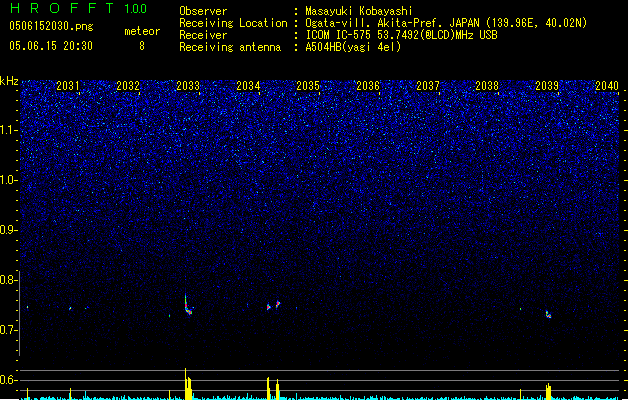
Task: Click the HROFFT program title text
Action: [x=62, y=8]
